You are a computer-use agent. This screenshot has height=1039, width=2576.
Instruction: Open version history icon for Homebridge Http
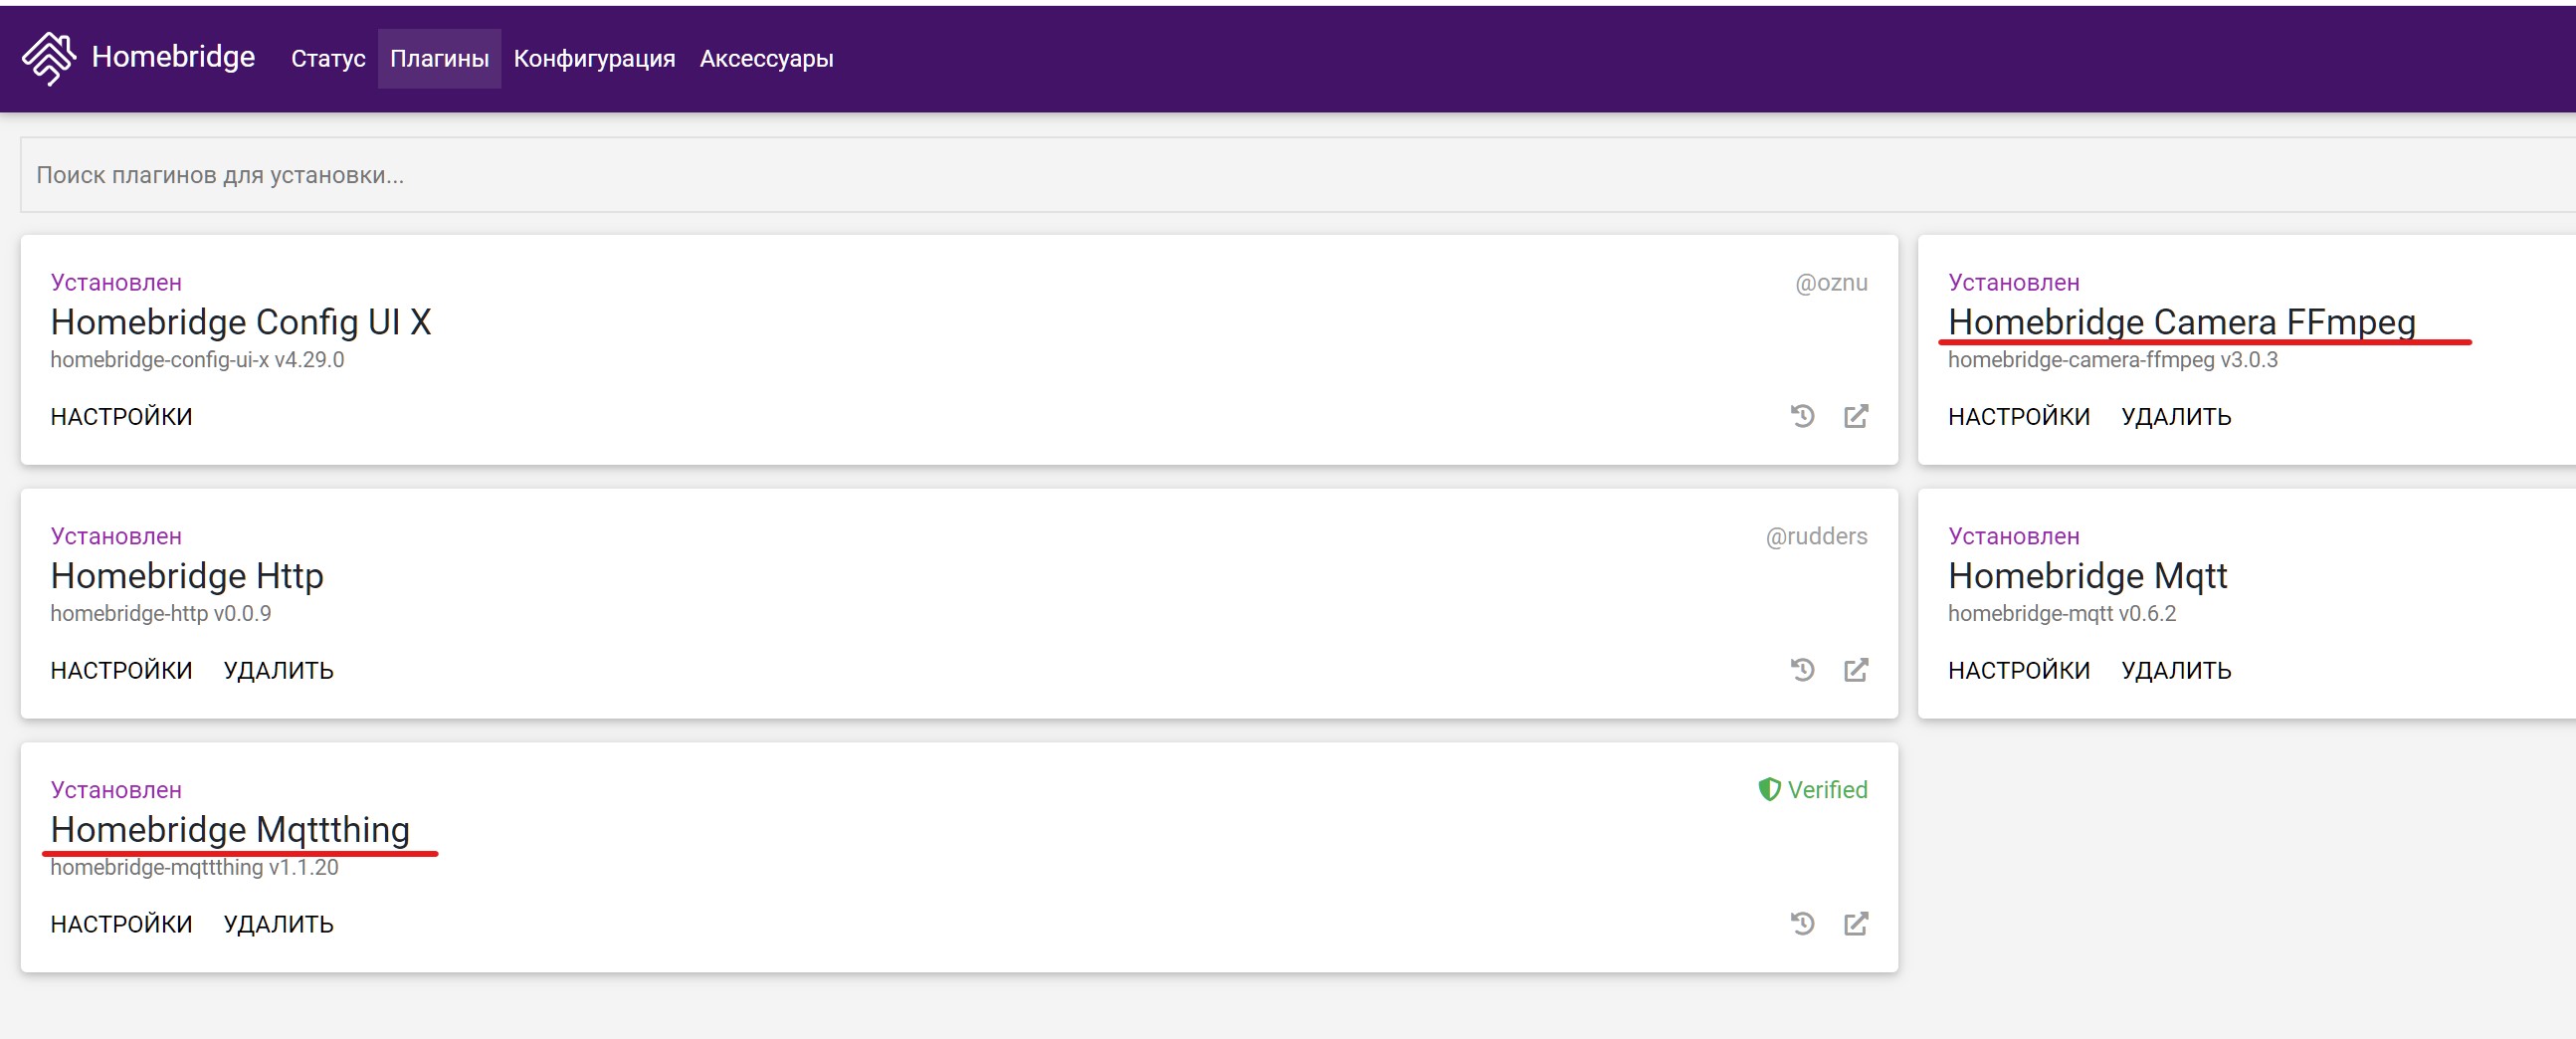pyautogui.click(x=1802, y=670)
